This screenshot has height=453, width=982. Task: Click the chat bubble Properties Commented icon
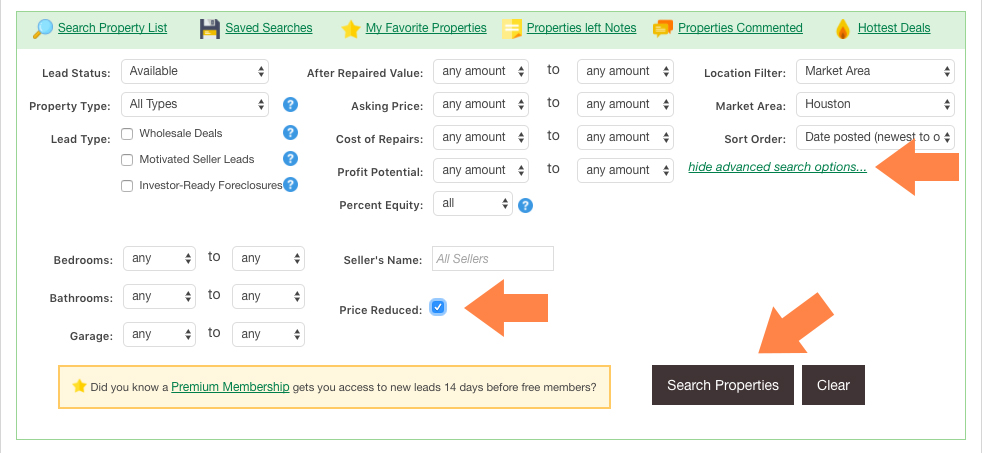pos(663,28)
